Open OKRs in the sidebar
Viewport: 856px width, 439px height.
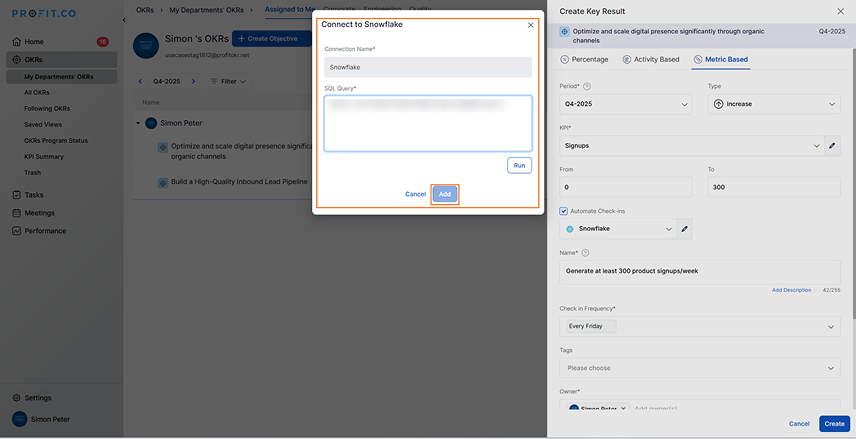coord(62,60)
